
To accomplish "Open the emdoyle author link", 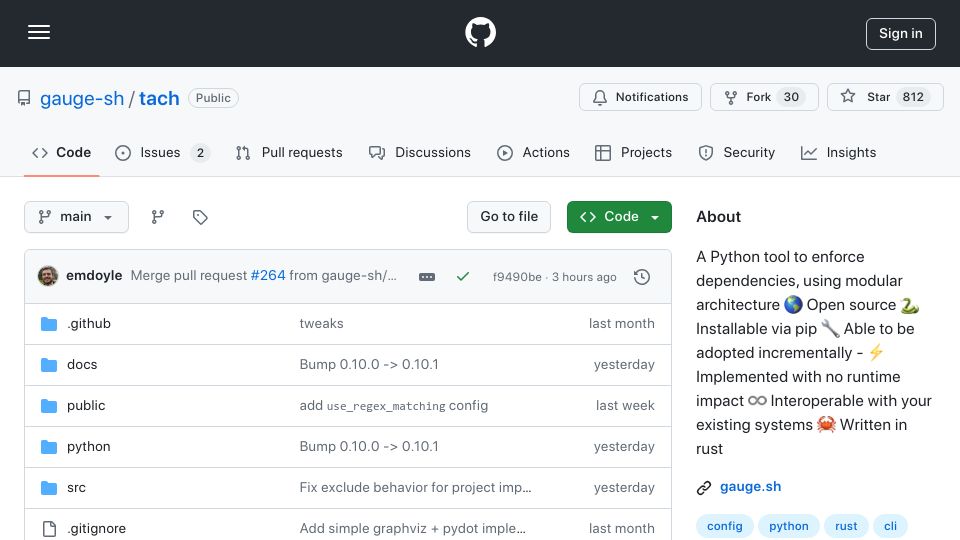I will pos(94,276).
